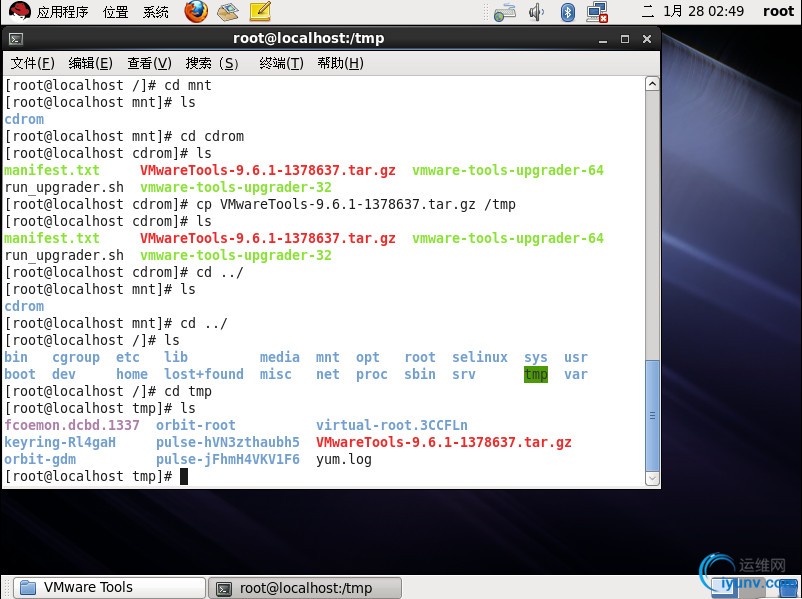Click lost+found directory name
Screen dimensions: 802x599
[204, 374]
